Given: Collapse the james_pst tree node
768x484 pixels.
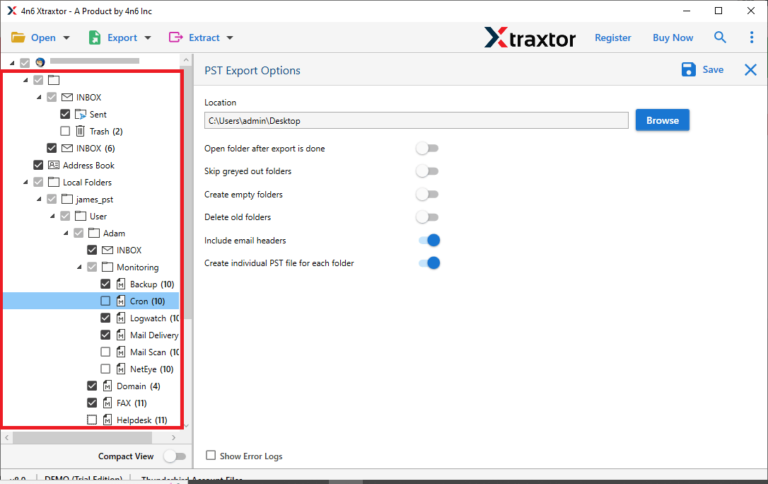Looking at the screenshot, I should coord(39,199).
